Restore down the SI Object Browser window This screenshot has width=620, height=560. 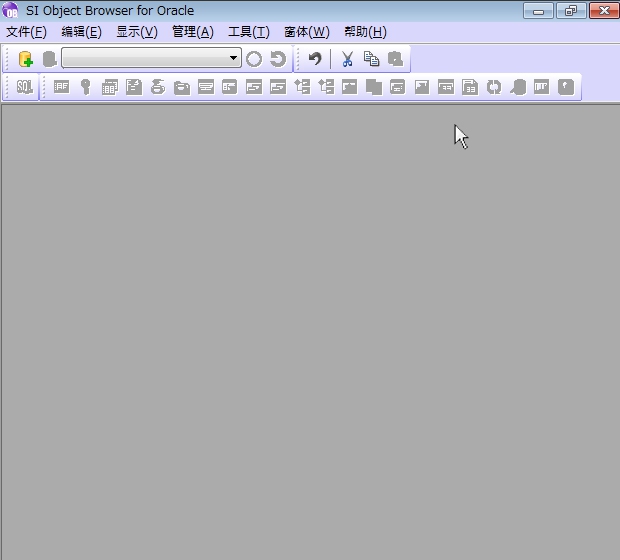[571, 11]
